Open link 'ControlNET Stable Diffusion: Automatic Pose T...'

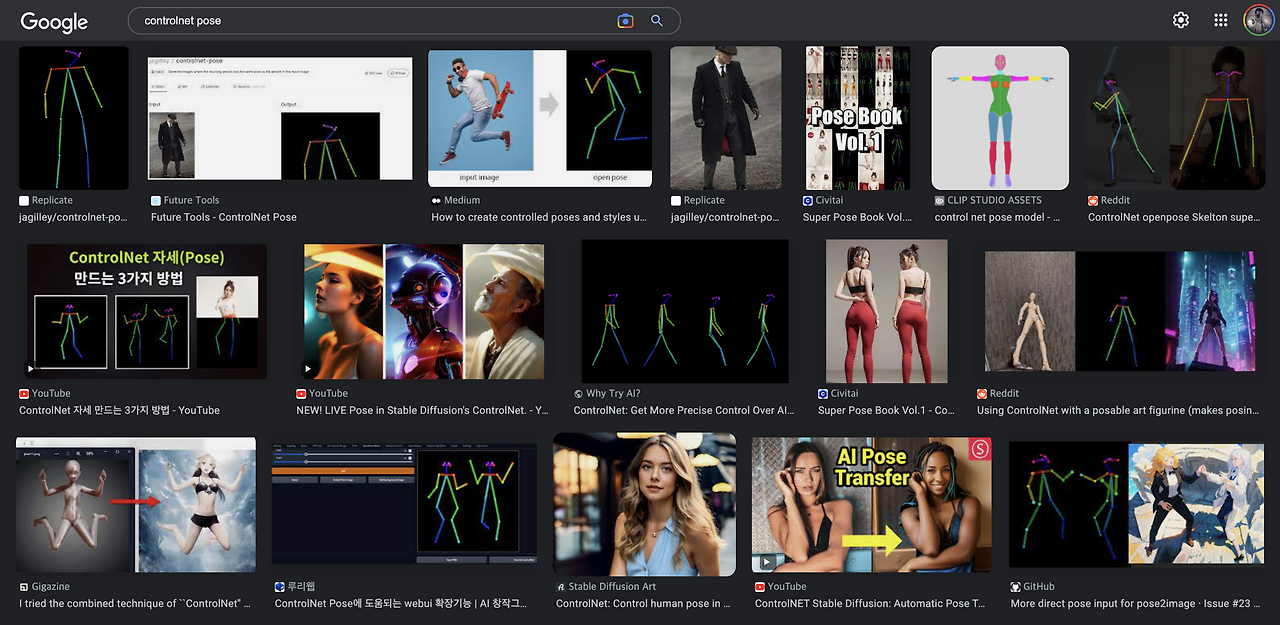(870, 603)
